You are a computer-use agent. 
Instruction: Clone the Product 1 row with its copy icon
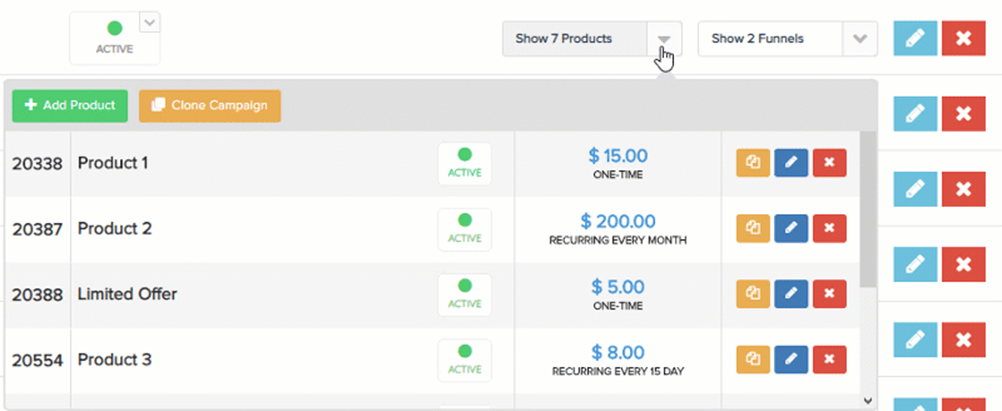click(753, 163)
